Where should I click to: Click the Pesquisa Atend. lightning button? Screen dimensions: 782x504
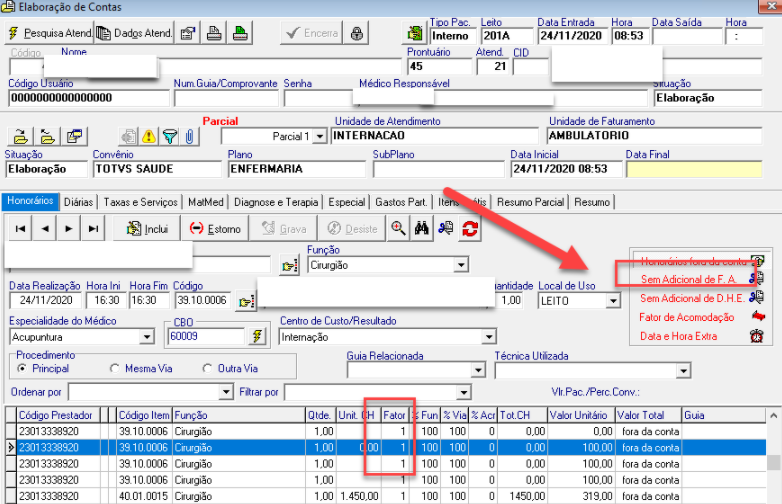(x=49, y=33)
